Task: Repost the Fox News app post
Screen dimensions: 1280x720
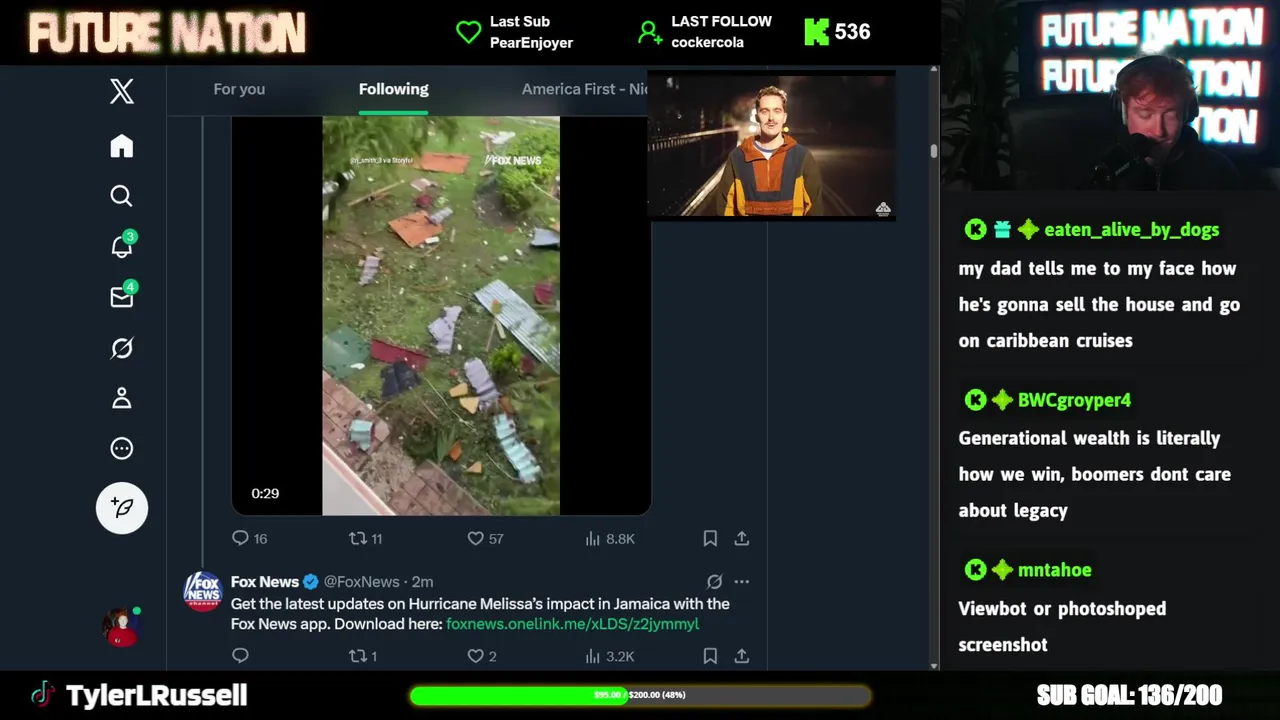Action: pos(362,656)
